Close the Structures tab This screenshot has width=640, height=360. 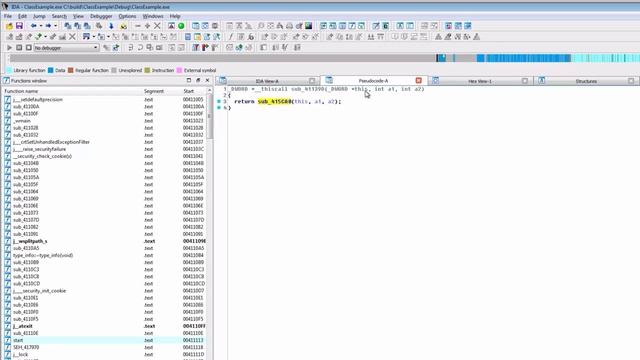click(x=631, y=81)
